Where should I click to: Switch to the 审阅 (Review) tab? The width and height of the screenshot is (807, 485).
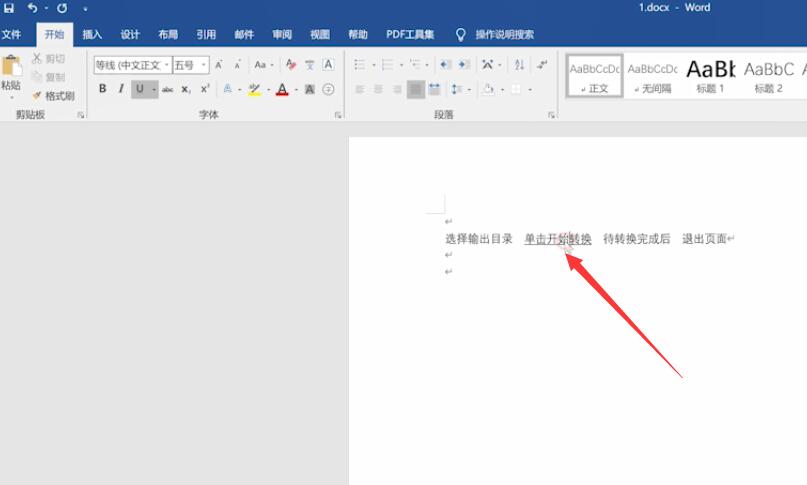tap(282, 34)
